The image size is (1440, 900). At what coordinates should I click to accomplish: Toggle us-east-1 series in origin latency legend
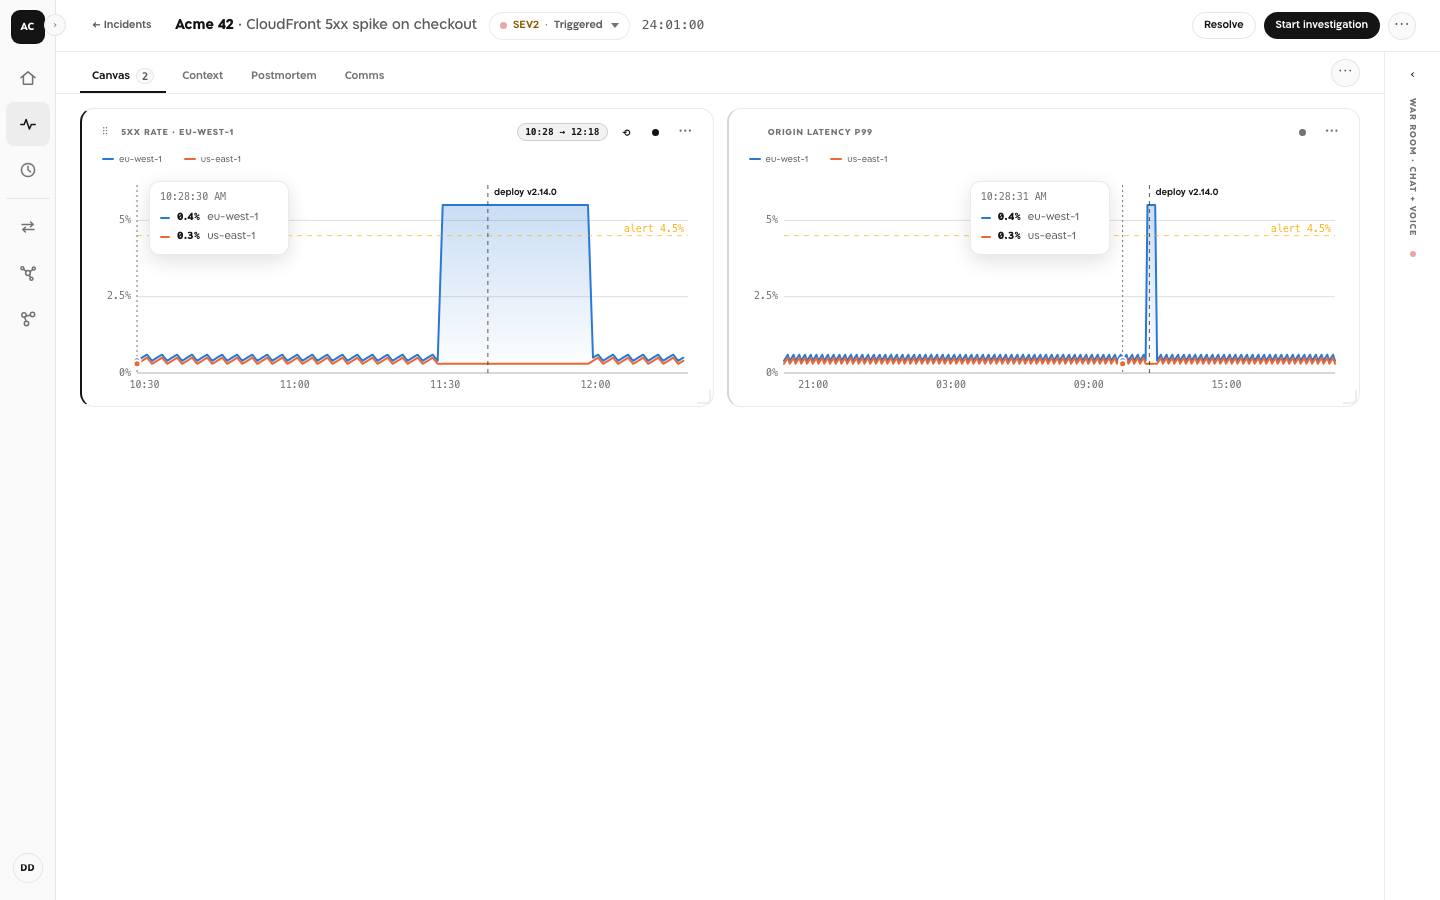pos(859,159)
